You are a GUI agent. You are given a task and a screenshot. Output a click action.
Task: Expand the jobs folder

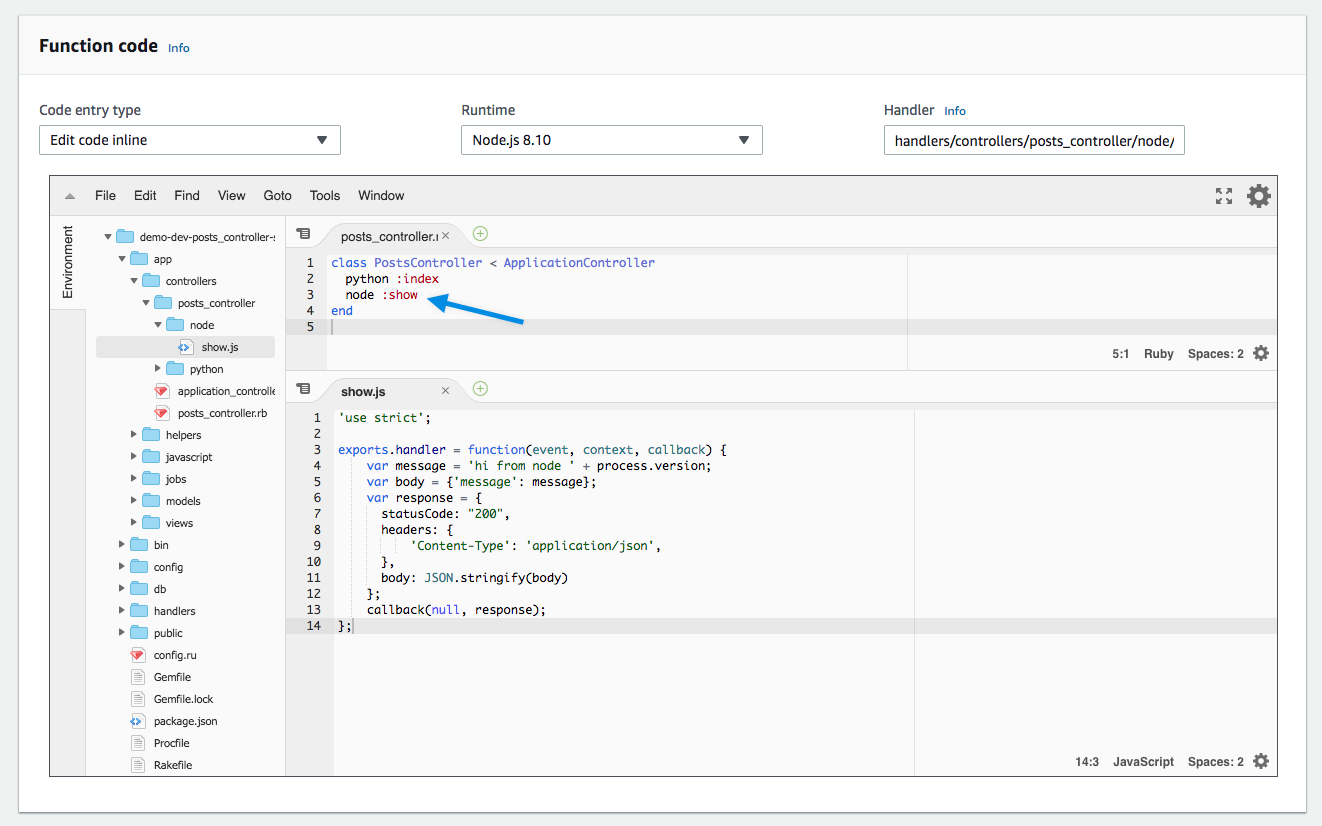tap(133, 479)
